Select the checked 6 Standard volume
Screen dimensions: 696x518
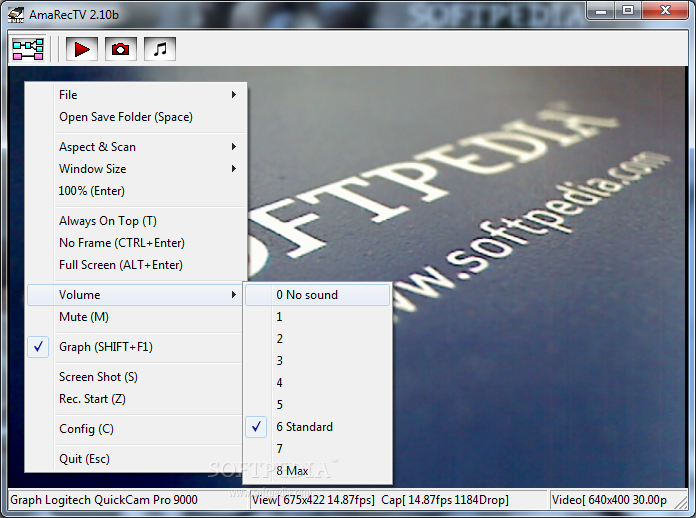click(x=317, y=427)
